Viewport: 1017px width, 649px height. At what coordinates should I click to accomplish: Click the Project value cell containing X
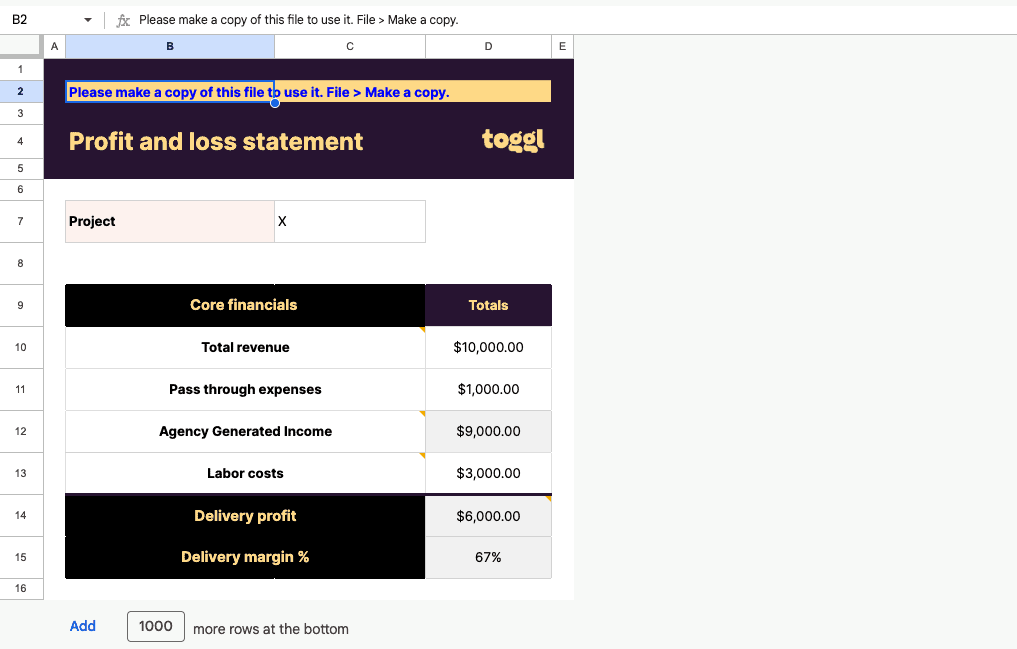pyautogui.click(x=349, y=221)
